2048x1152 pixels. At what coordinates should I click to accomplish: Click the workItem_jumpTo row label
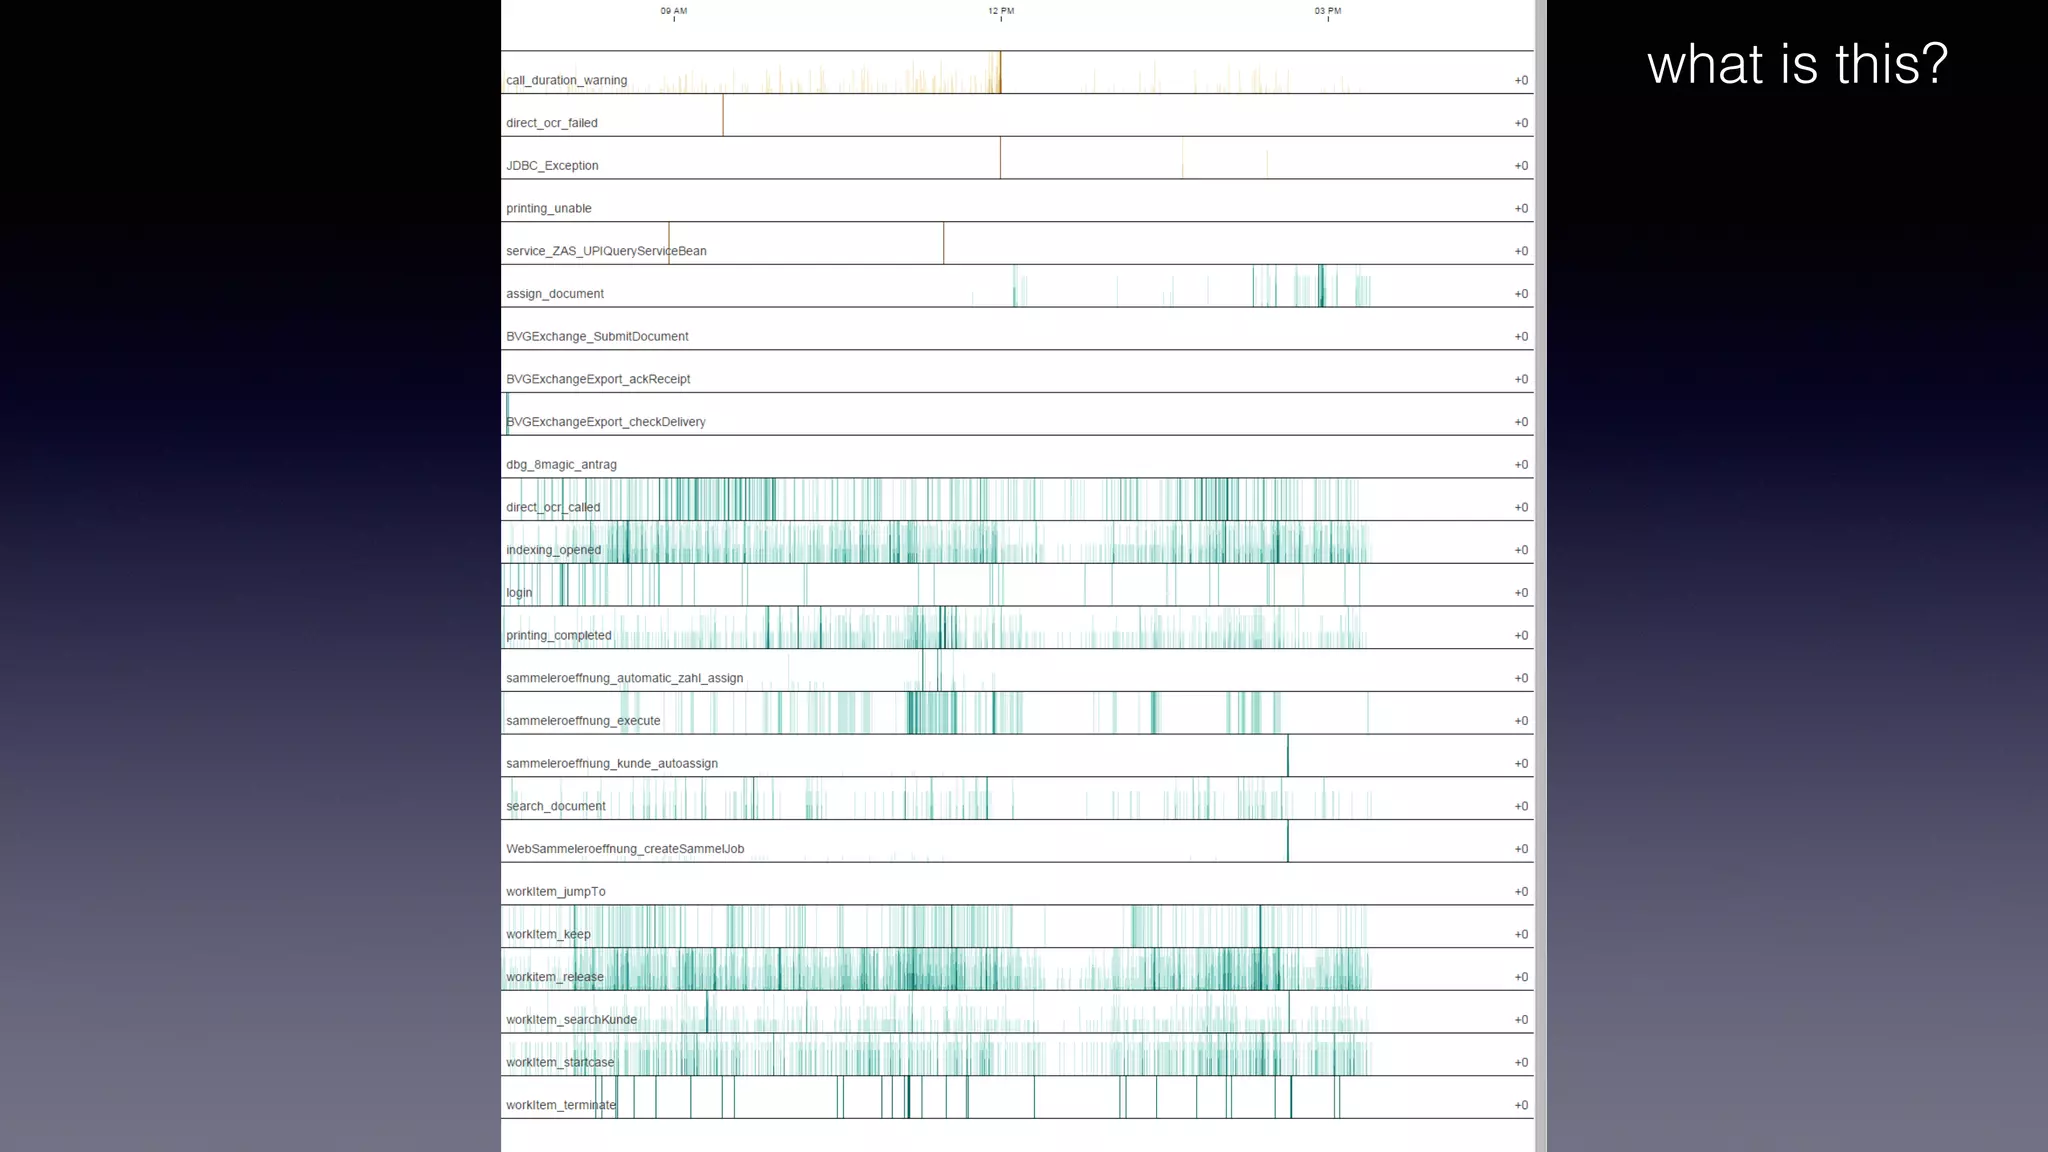(555, 891)
